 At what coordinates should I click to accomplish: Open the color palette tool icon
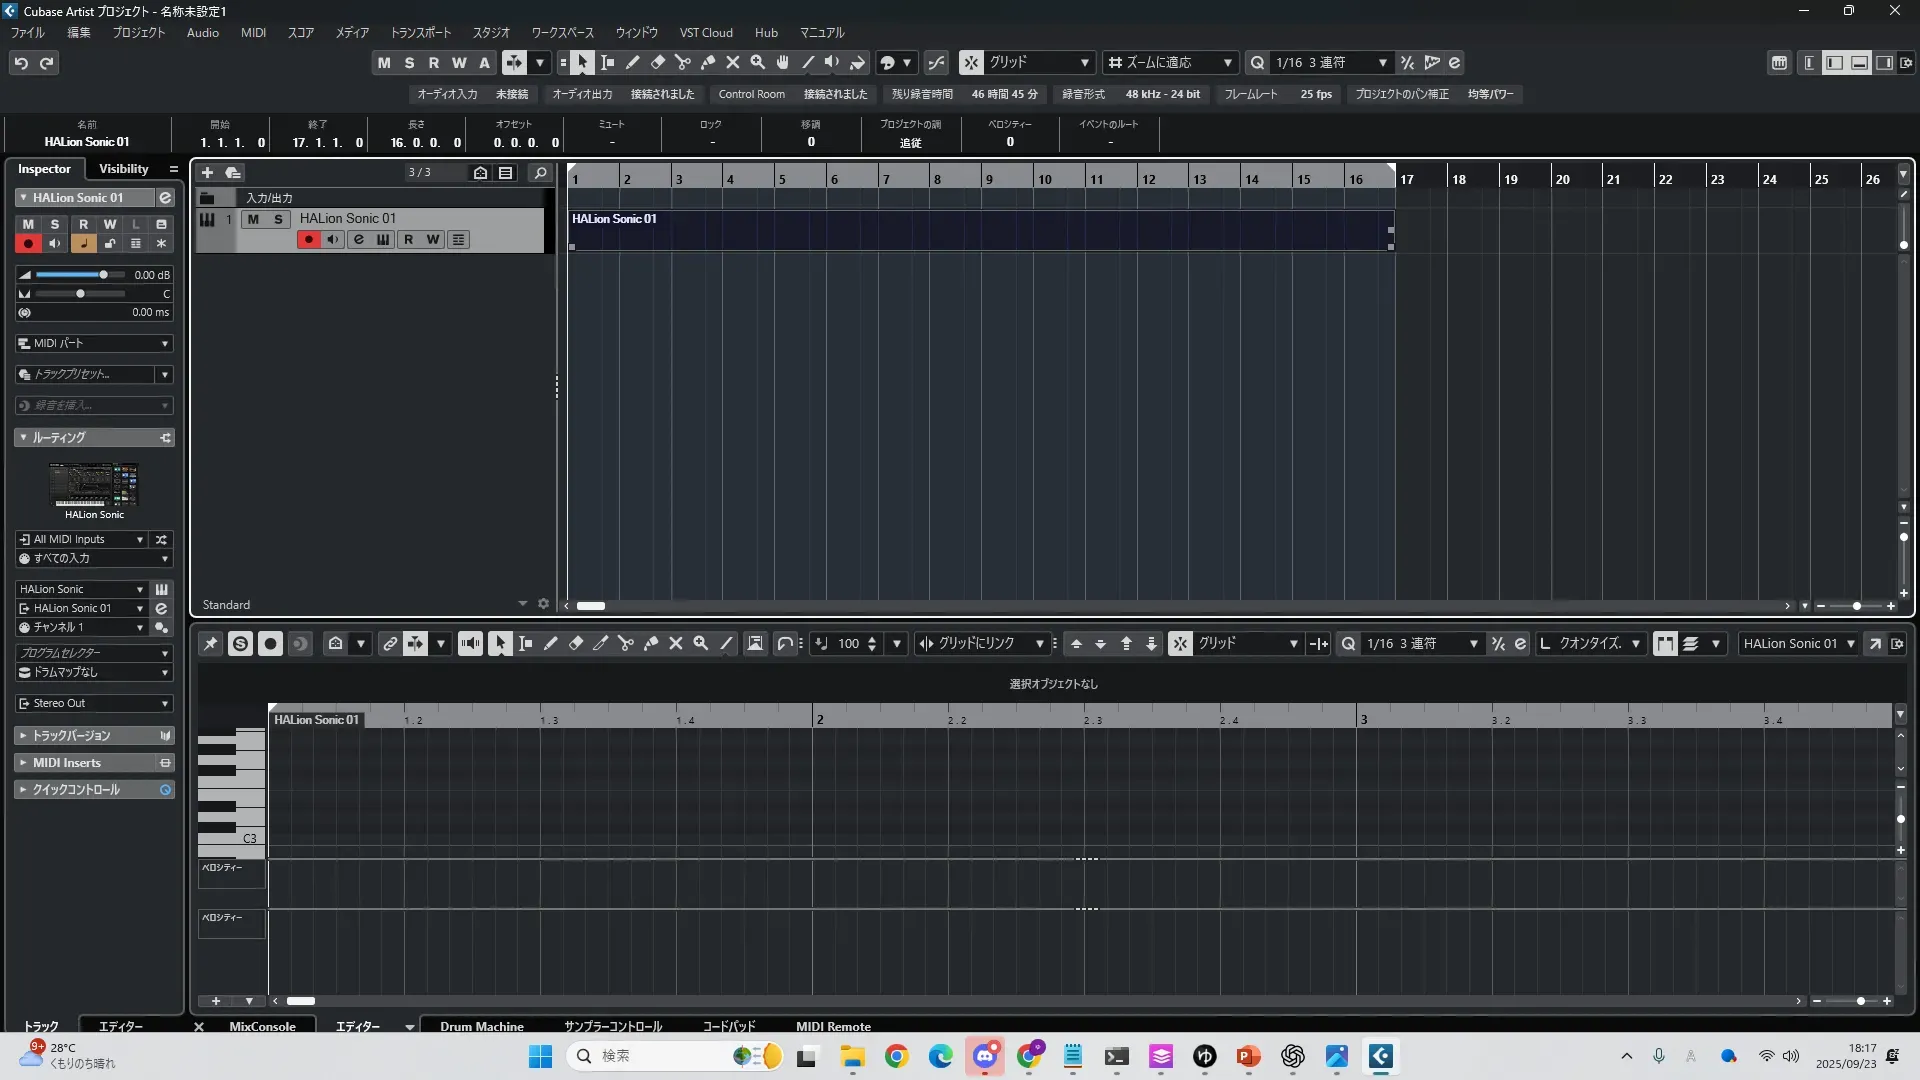(x=887, y=63)
